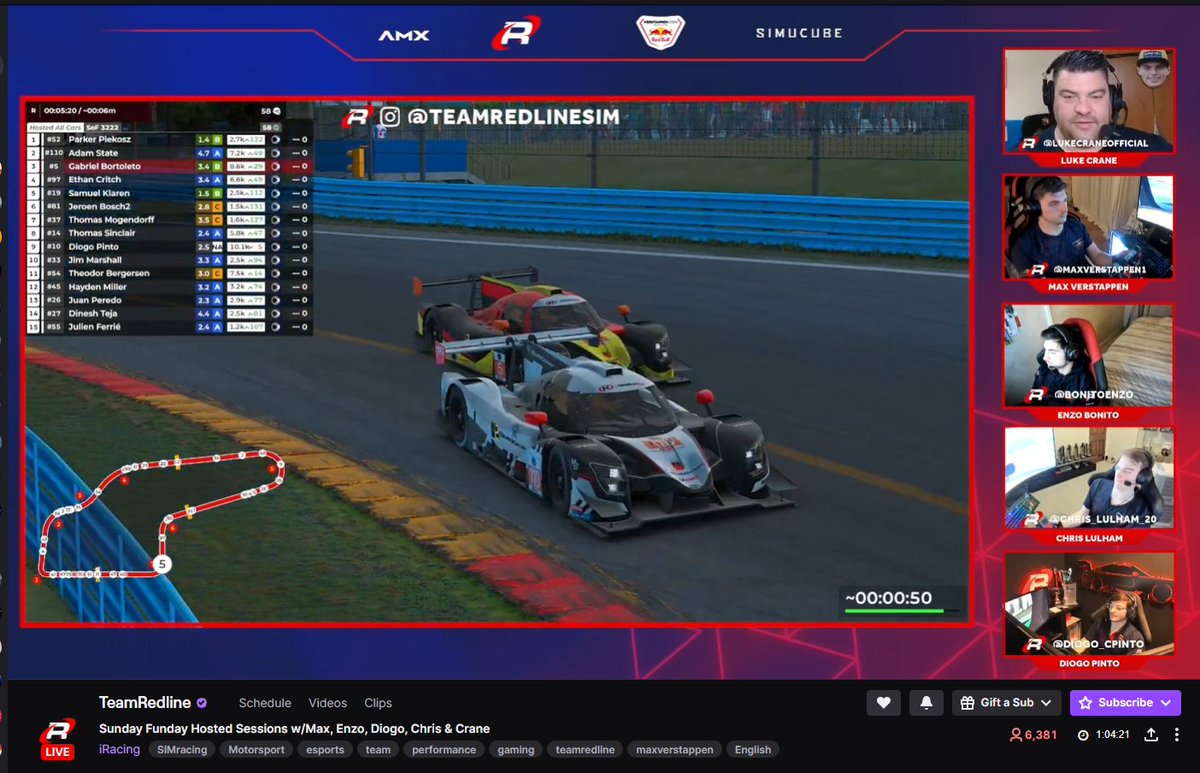1200x773 pixels.
Task: Click the Team Redline R logo in the top banner
Action: coord(515,33)
